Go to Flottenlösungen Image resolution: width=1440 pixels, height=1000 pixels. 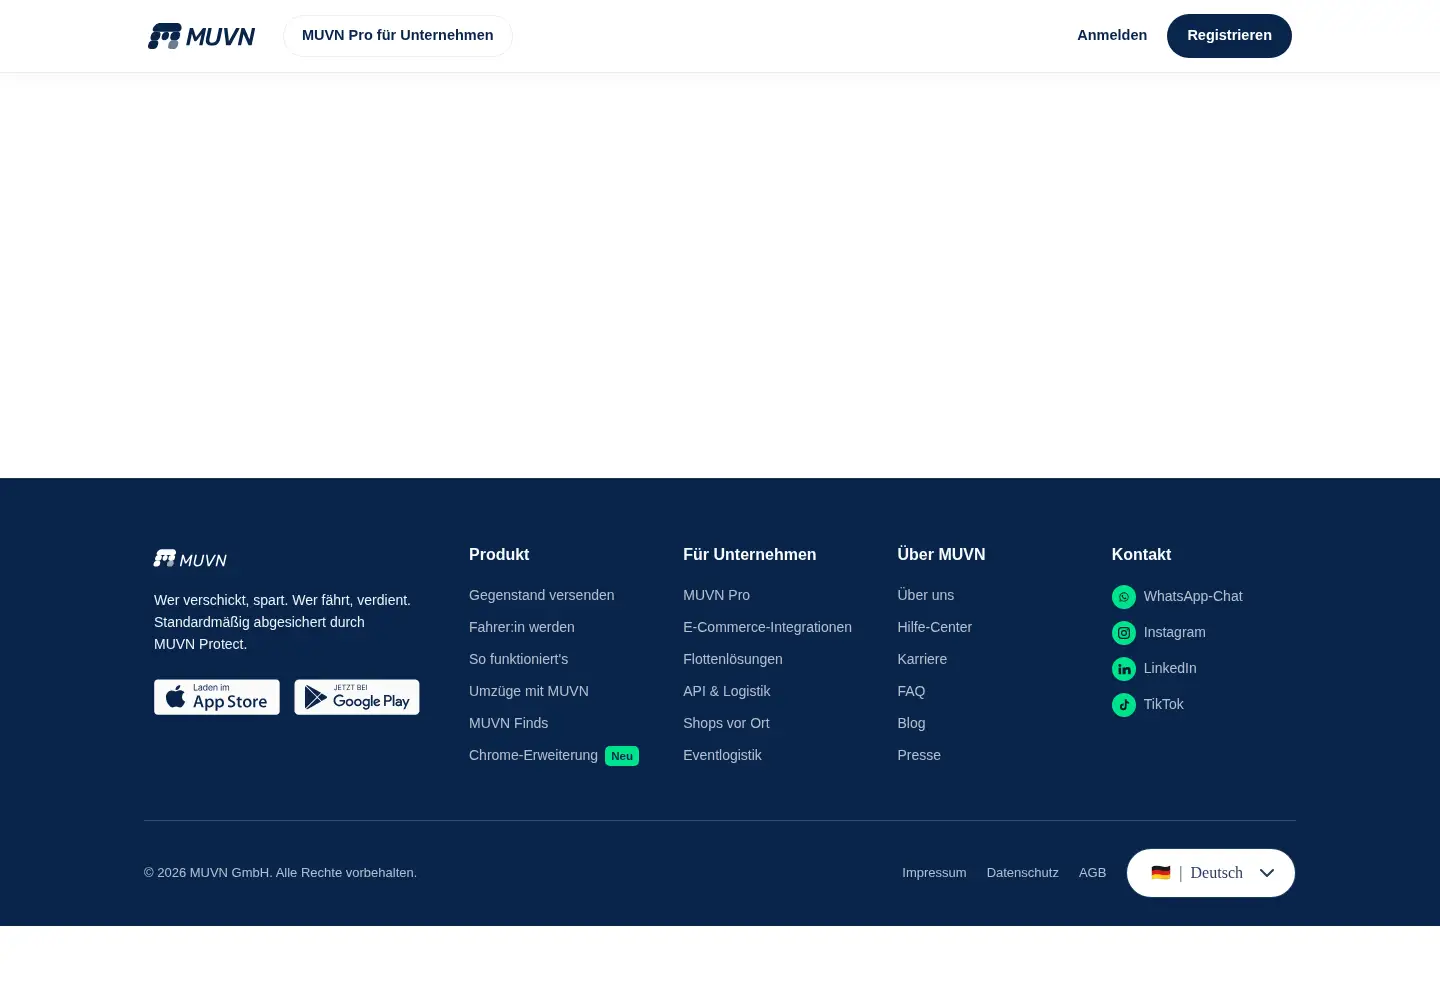coord(733,659)
